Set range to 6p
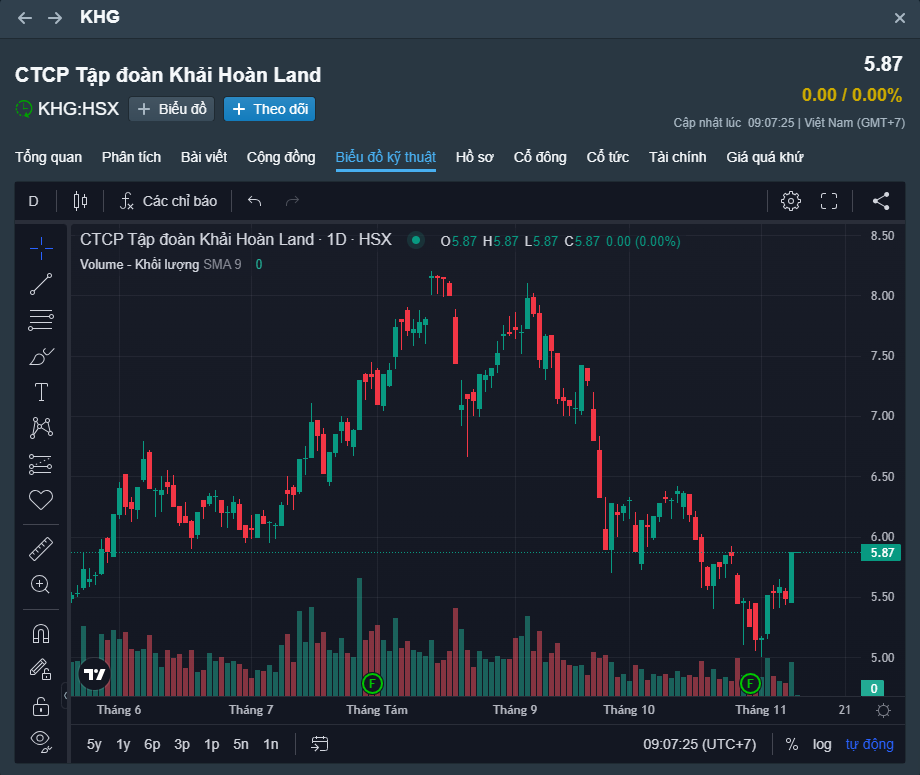Image resolution: width=920 pixels, height=775 pixels. click(x=152, y=744)
